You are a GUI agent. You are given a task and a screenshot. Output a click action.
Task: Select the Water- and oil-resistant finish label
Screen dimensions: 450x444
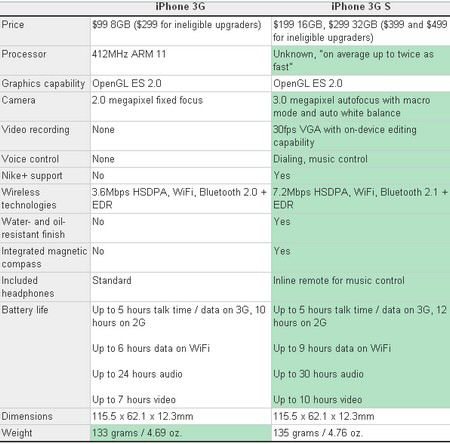[33, 228]
